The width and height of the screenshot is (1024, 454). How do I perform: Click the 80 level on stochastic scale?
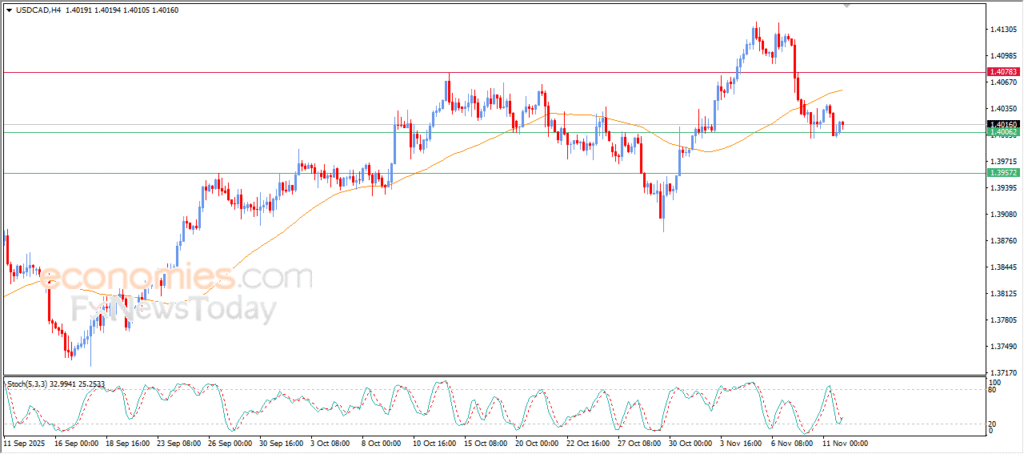pyautogui.click(x=994, y=390)
